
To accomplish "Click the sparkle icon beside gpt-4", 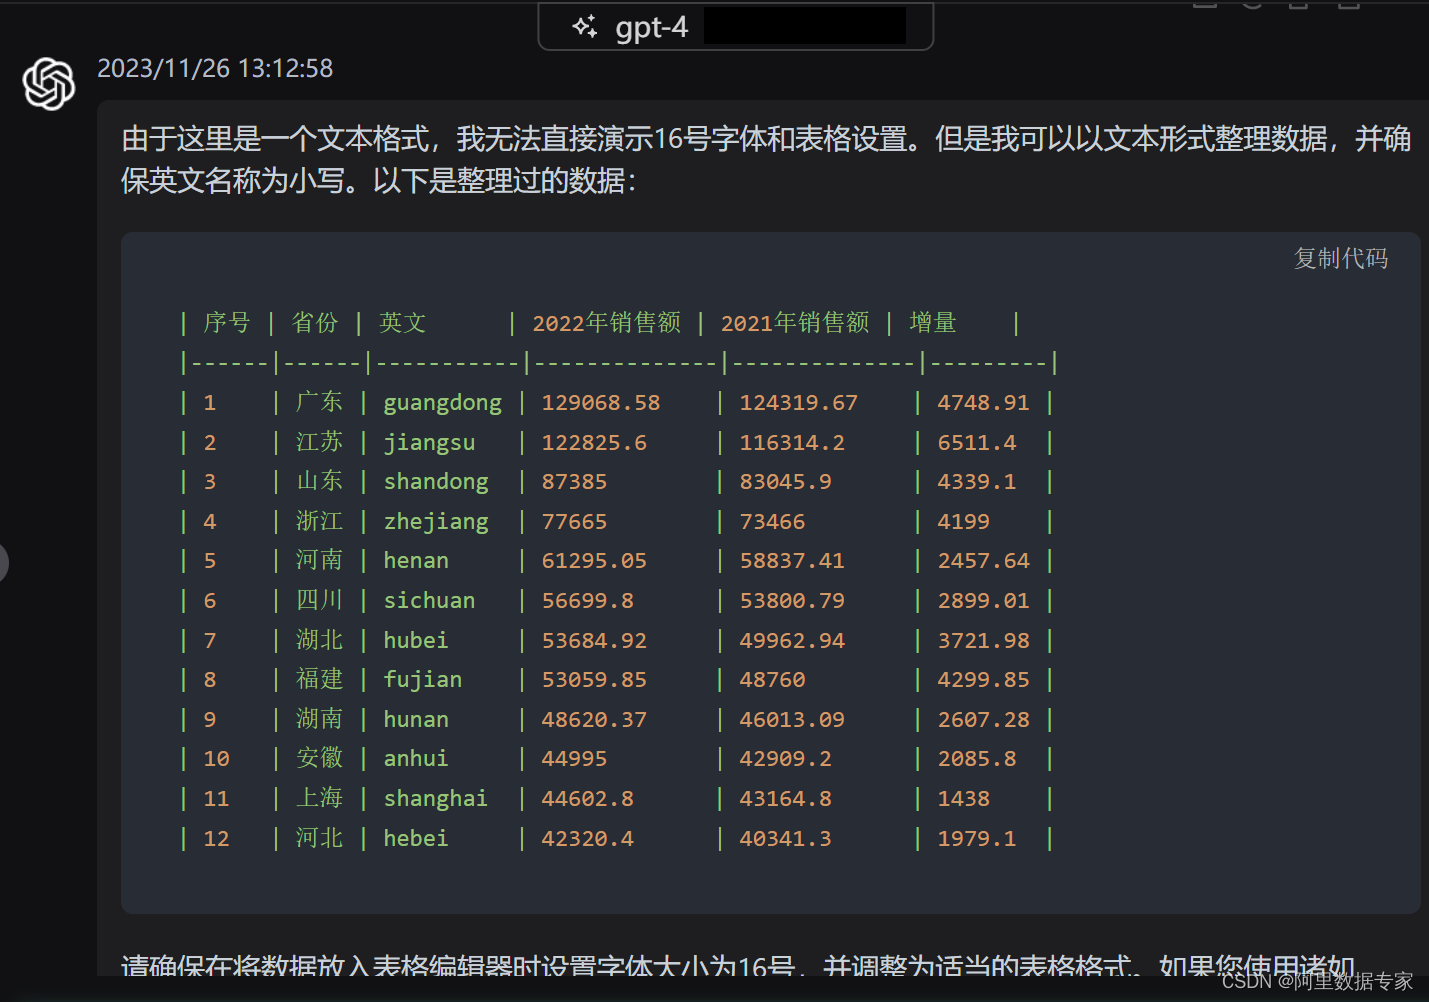I will coord(585,27).
